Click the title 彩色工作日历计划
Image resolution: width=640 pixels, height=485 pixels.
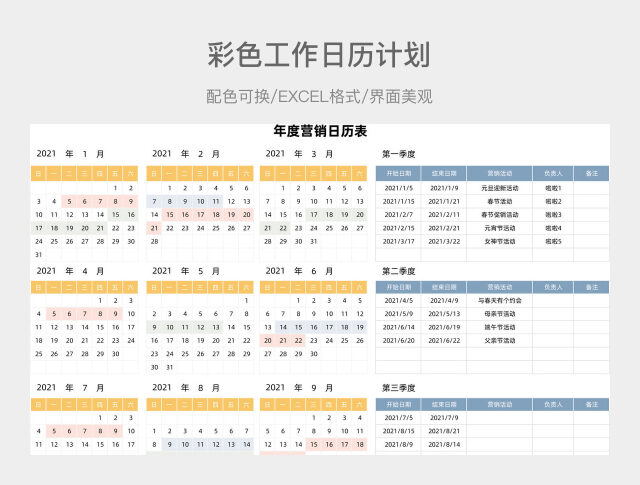click(319, 55)
